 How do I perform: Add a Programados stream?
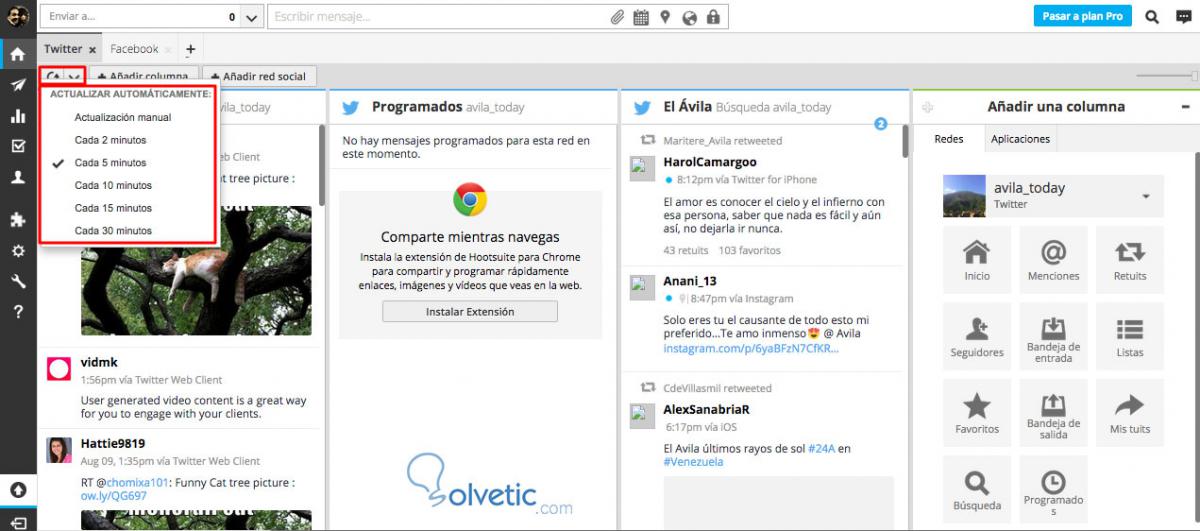click(x=1054, y=489)
